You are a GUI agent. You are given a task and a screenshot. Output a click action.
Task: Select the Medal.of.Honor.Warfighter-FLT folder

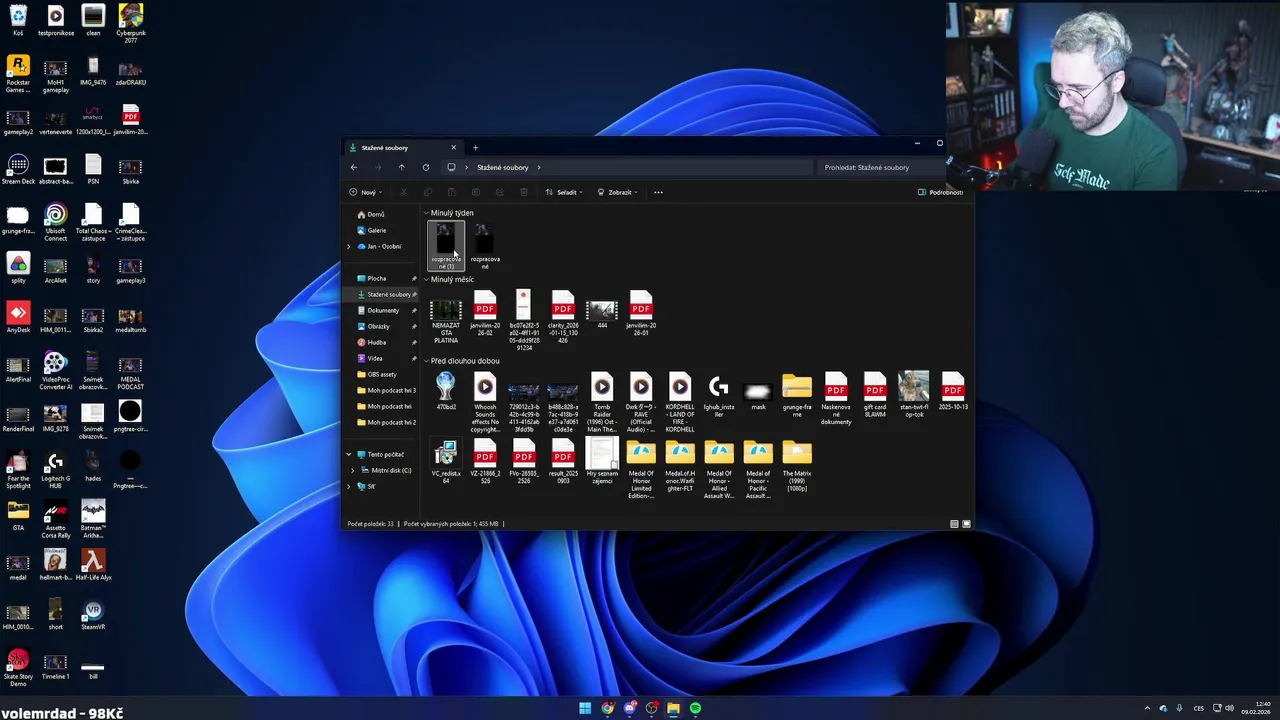coord(680,466)
